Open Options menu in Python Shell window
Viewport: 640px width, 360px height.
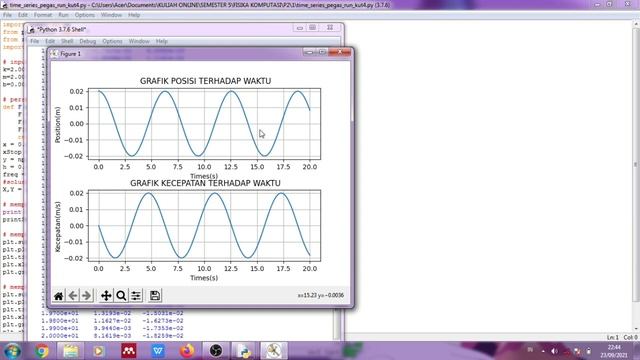[x=112, y=41]
